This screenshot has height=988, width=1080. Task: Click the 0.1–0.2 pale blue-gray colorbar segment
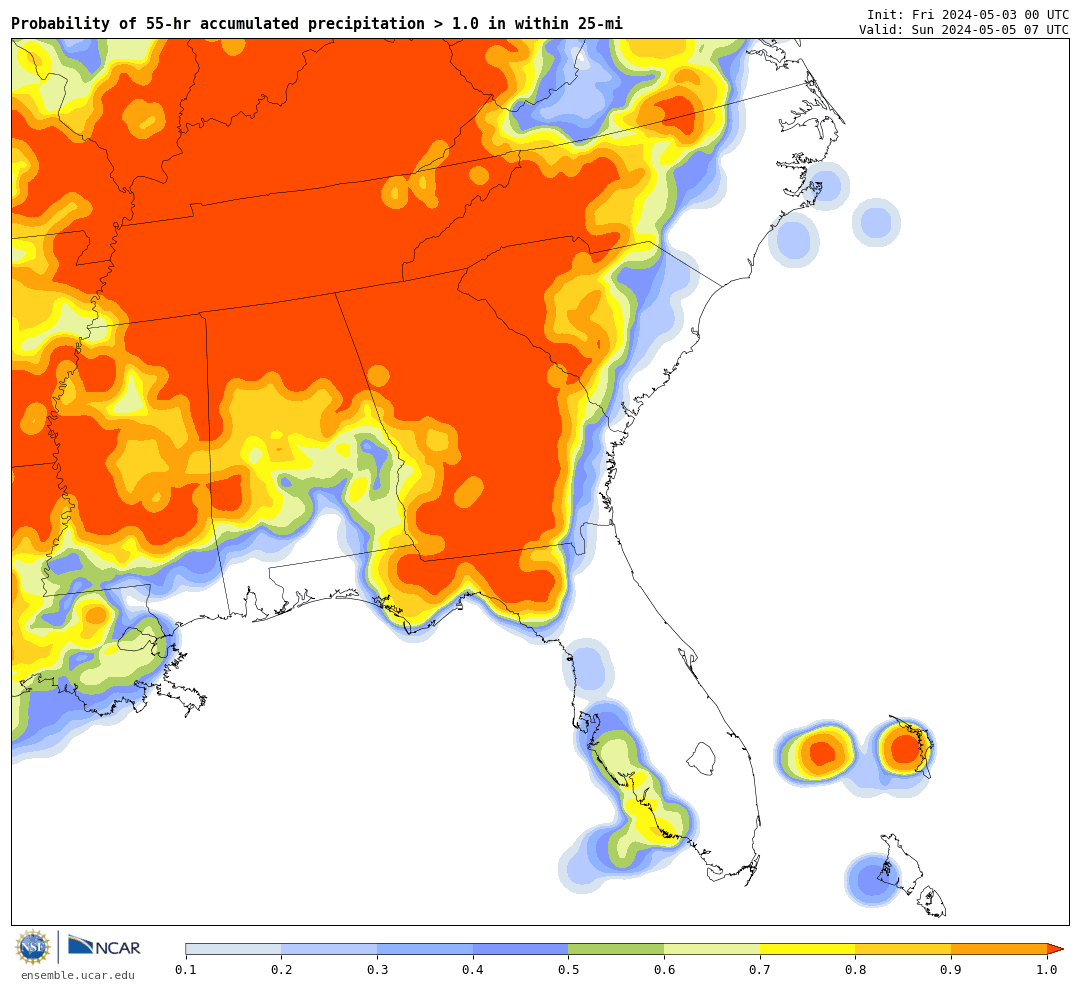[x=233, y=949]
